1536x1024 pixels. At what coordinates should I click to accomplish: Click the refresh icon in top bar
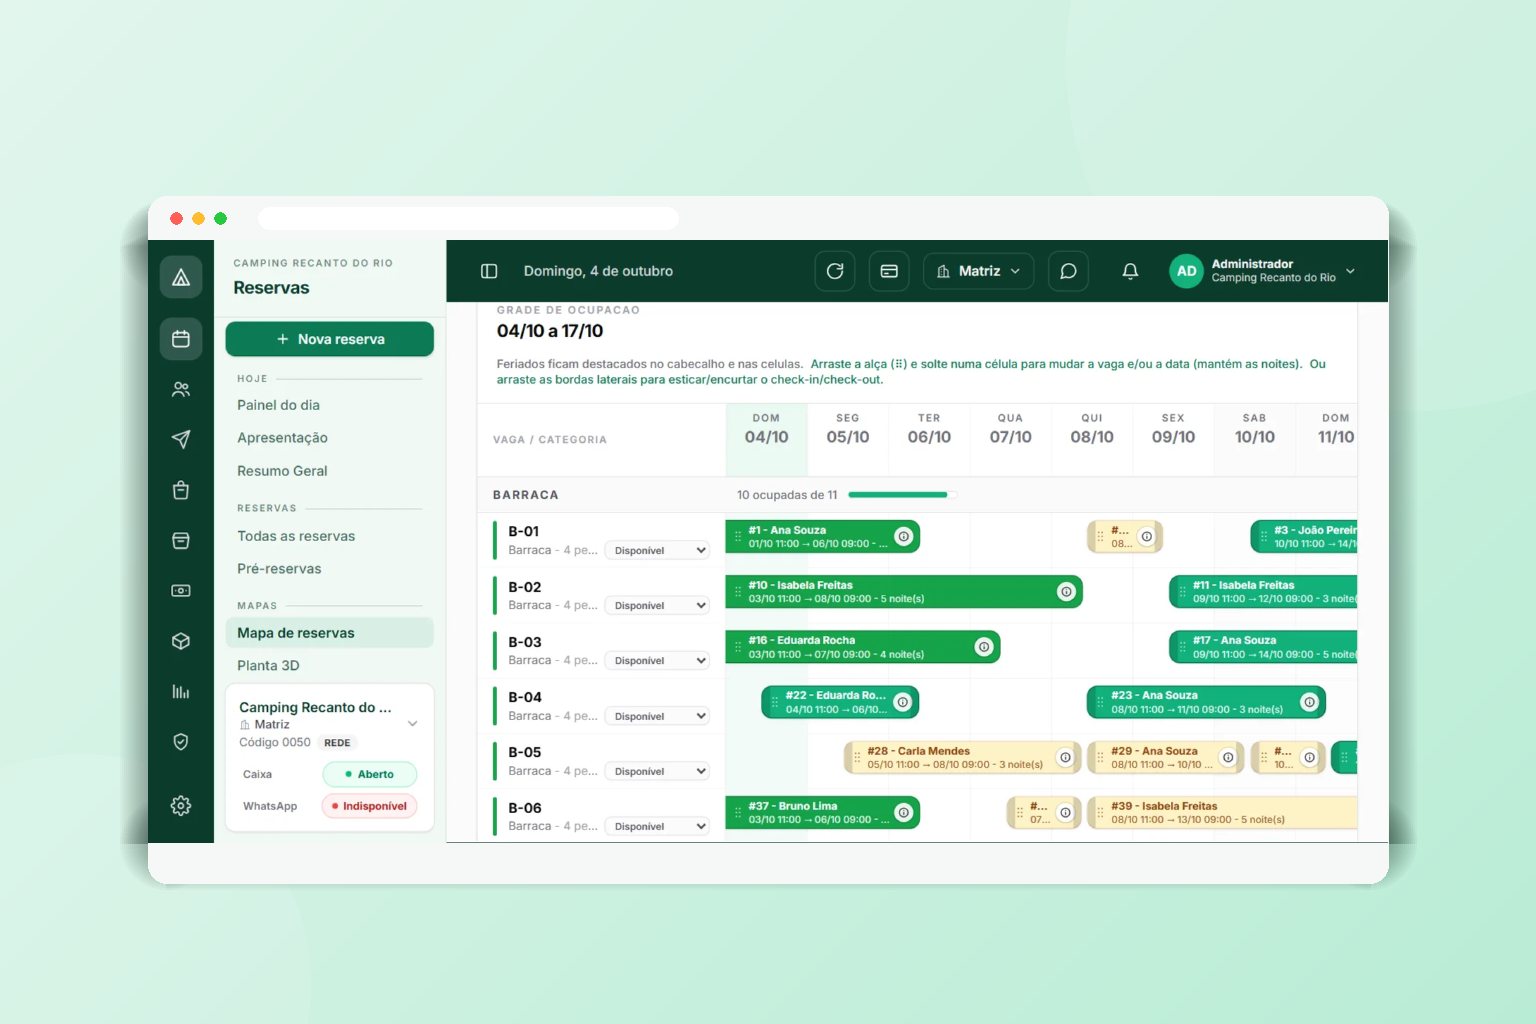(835, 271)
